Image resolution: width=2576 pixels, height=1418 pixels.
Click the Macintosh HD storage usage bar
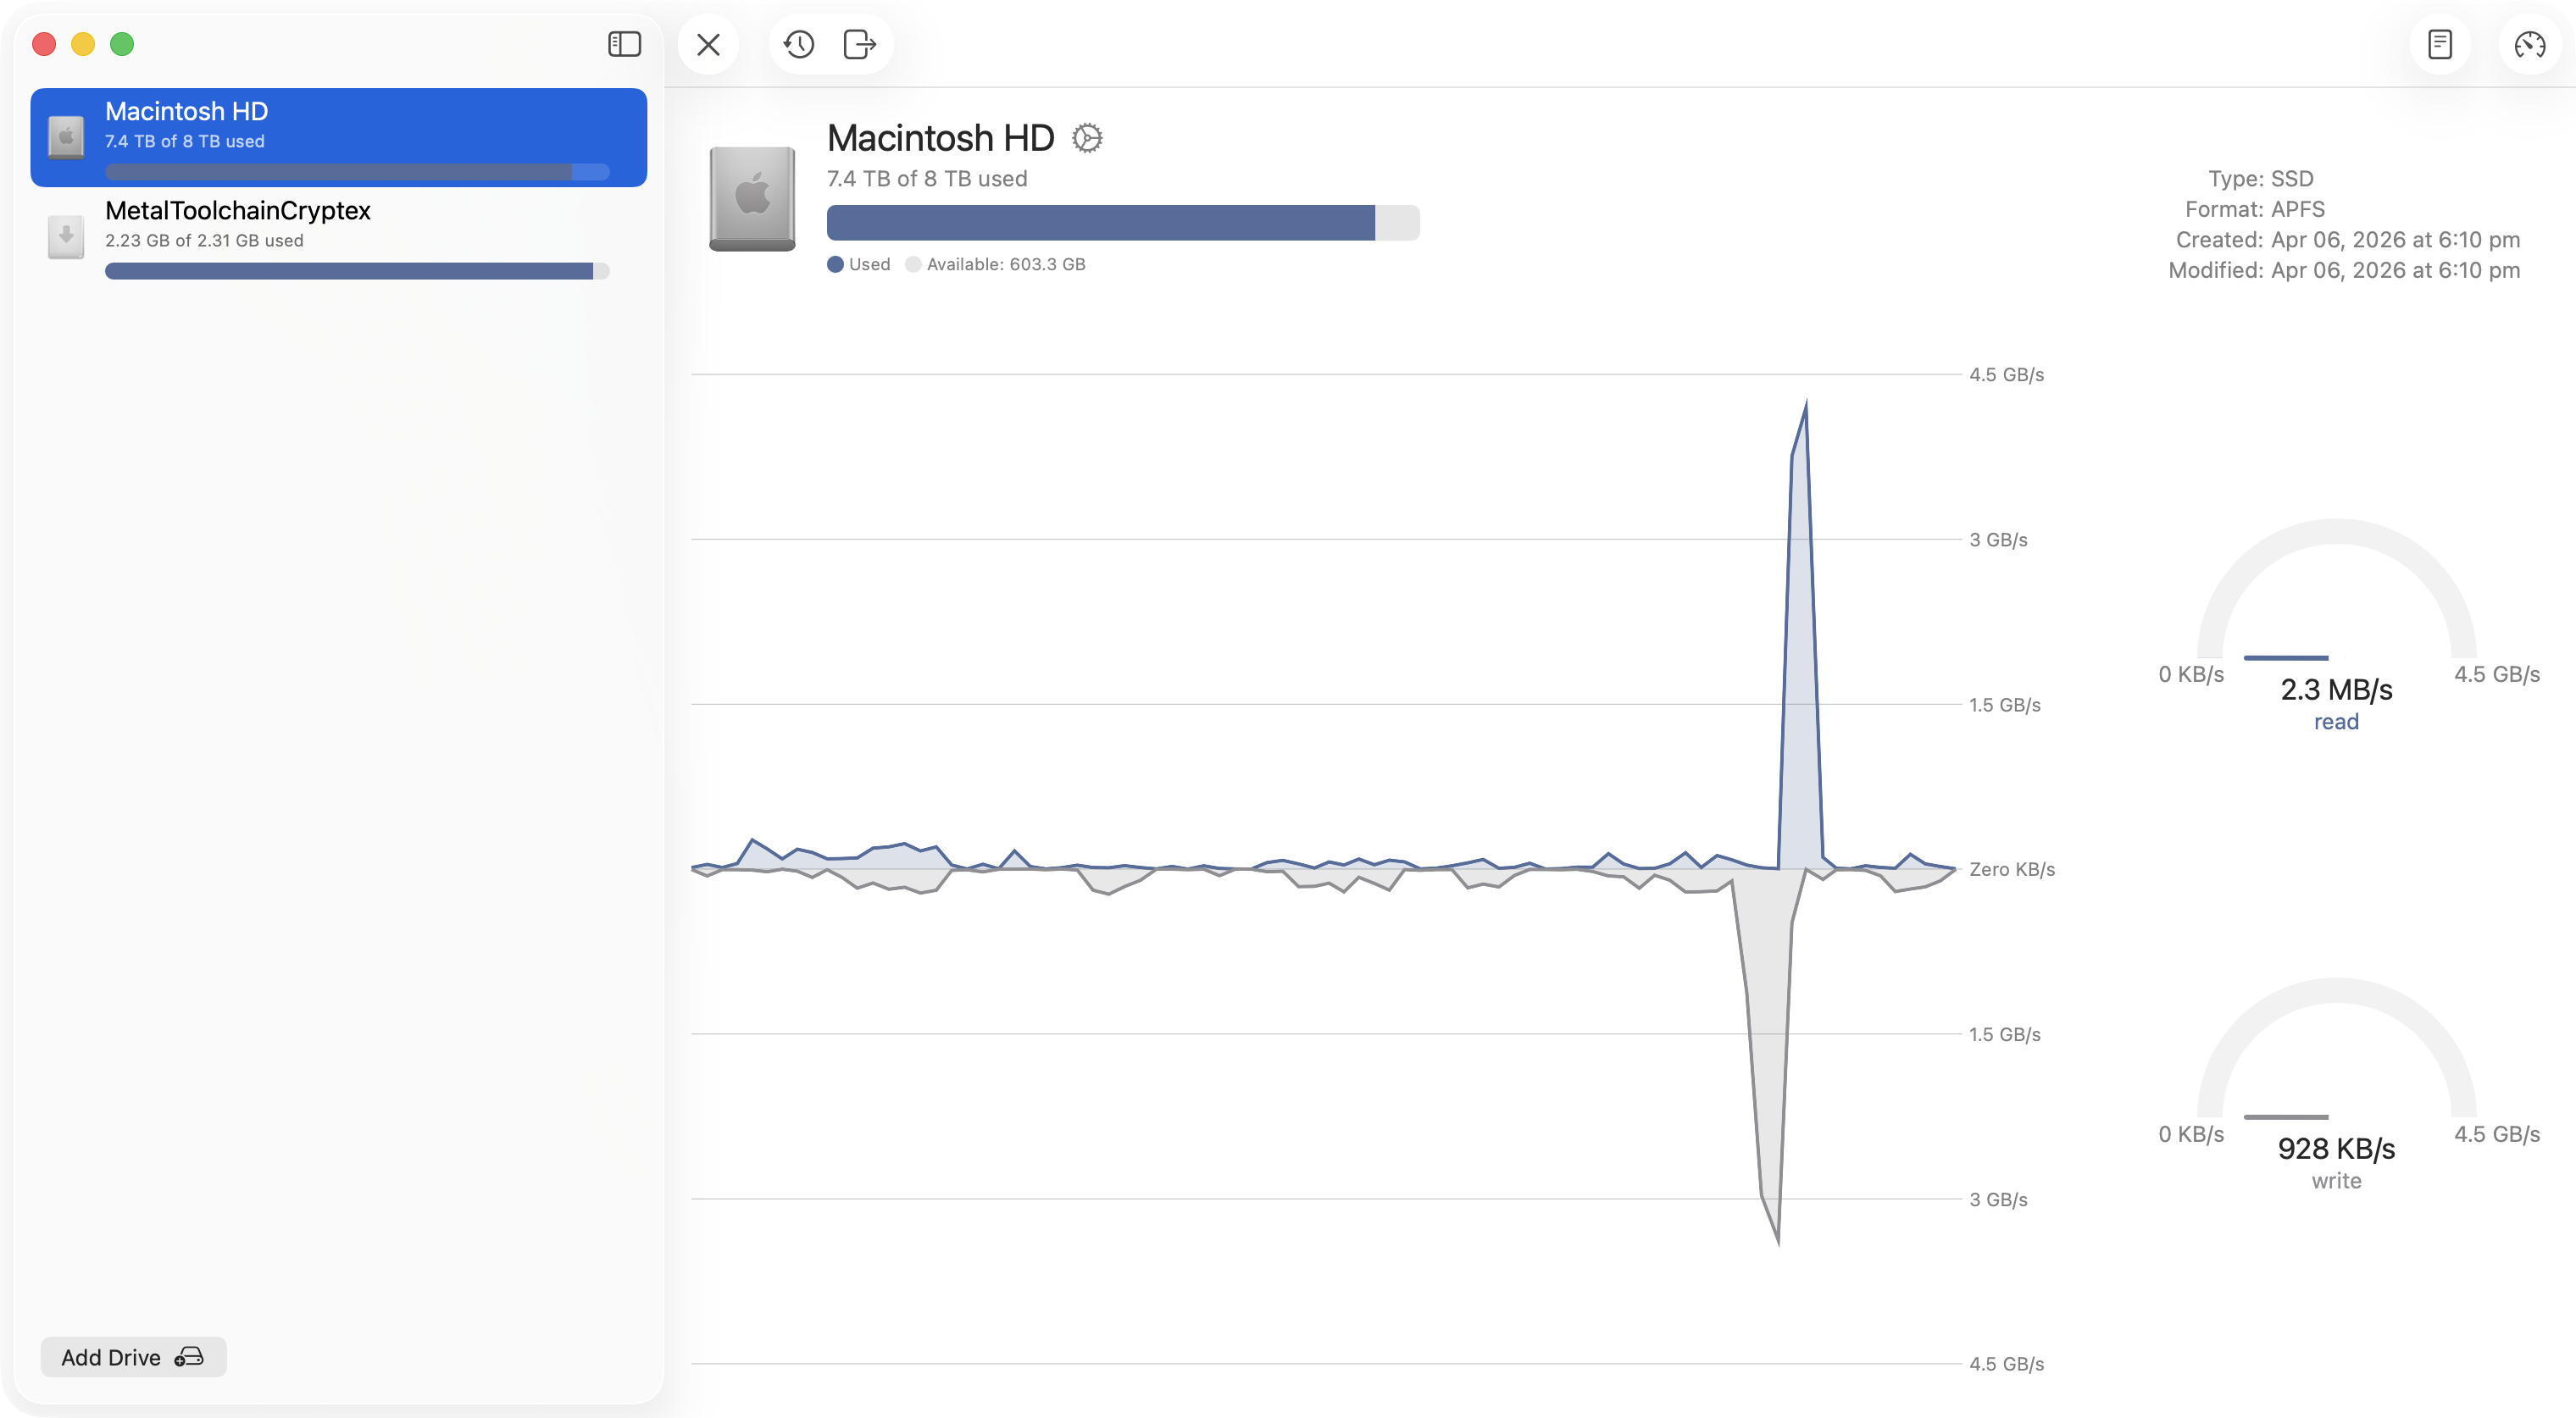click(1122, 222)
